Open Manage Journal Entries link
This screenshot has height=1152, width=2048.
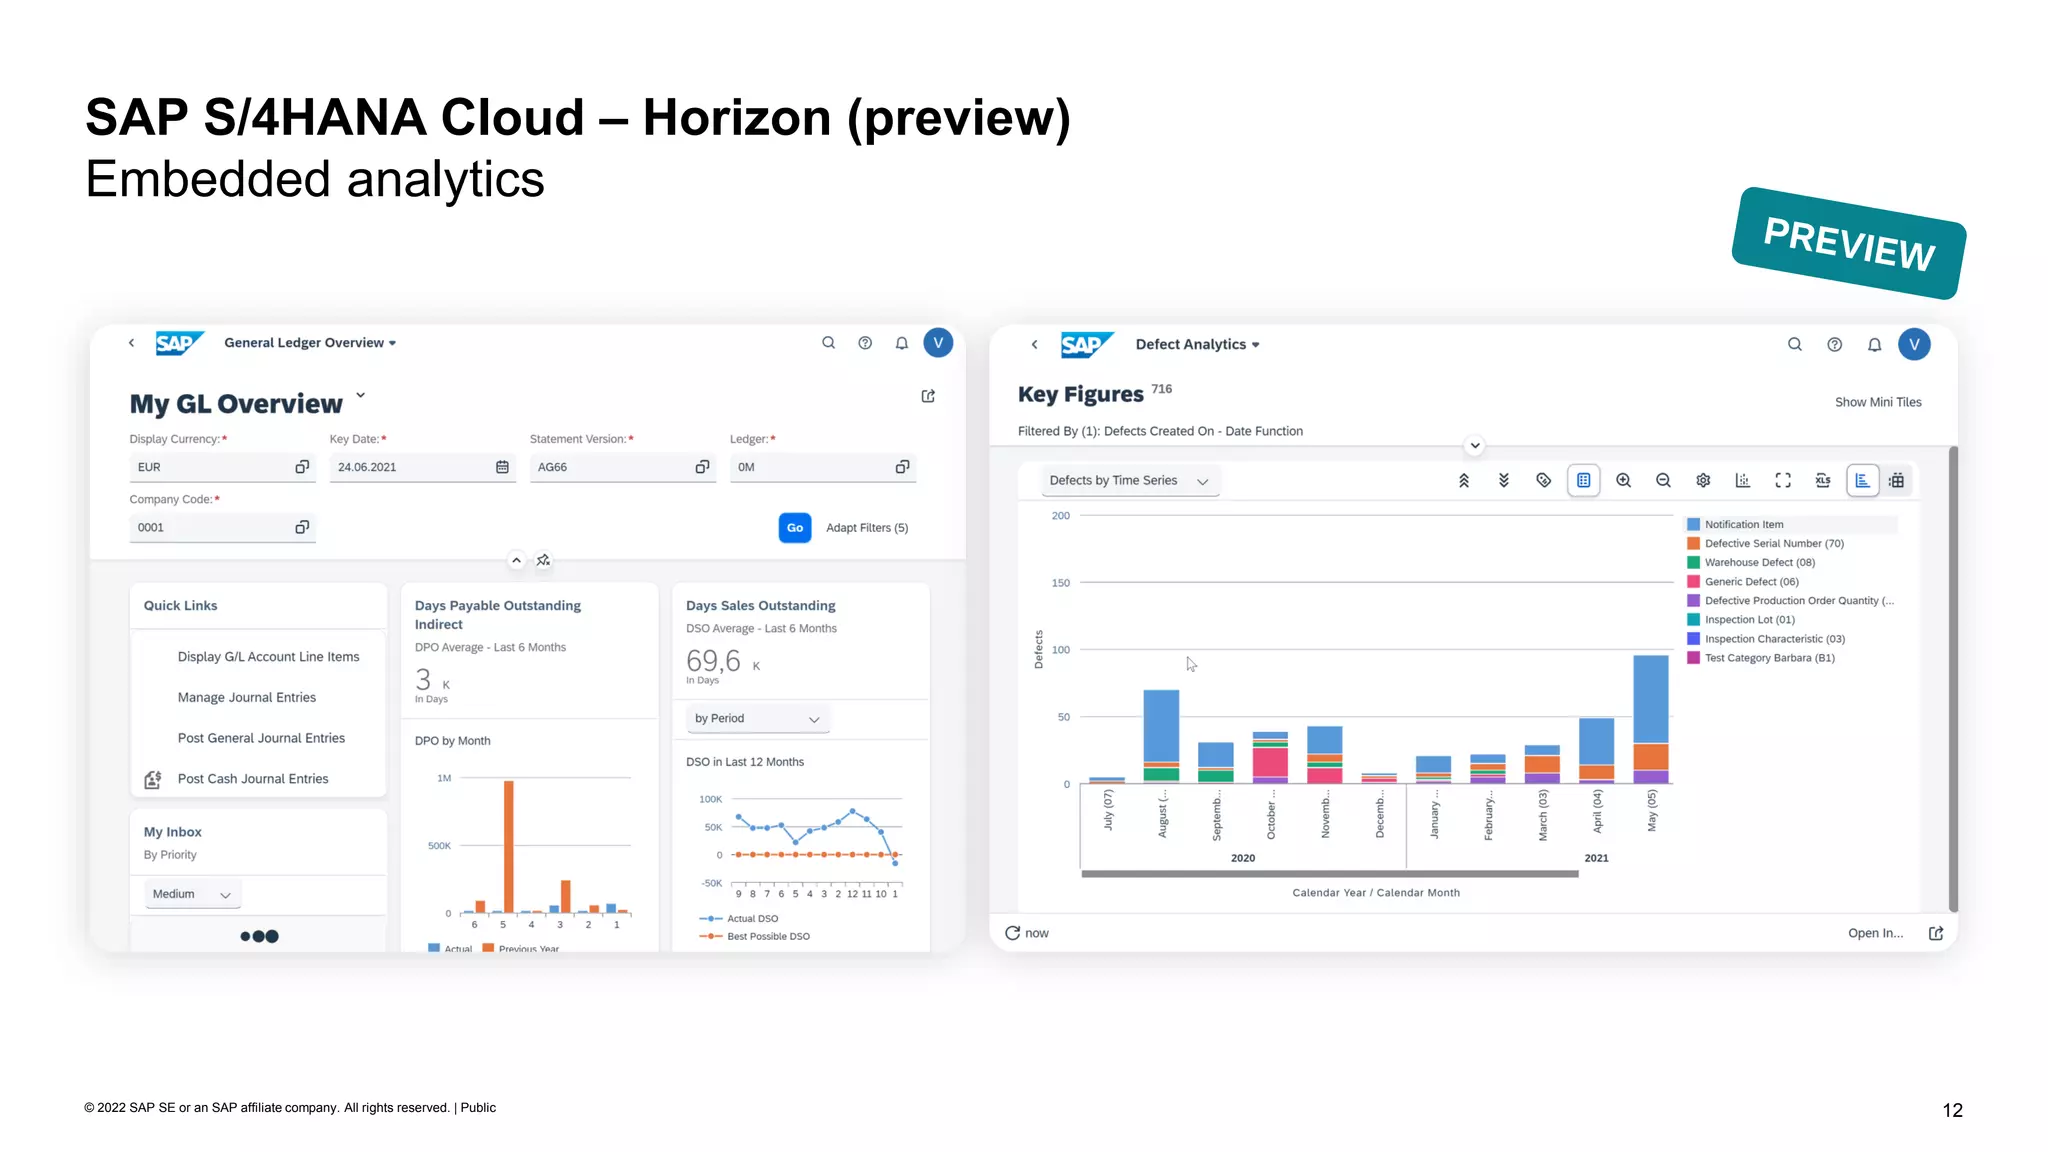(x=247, y=698)
